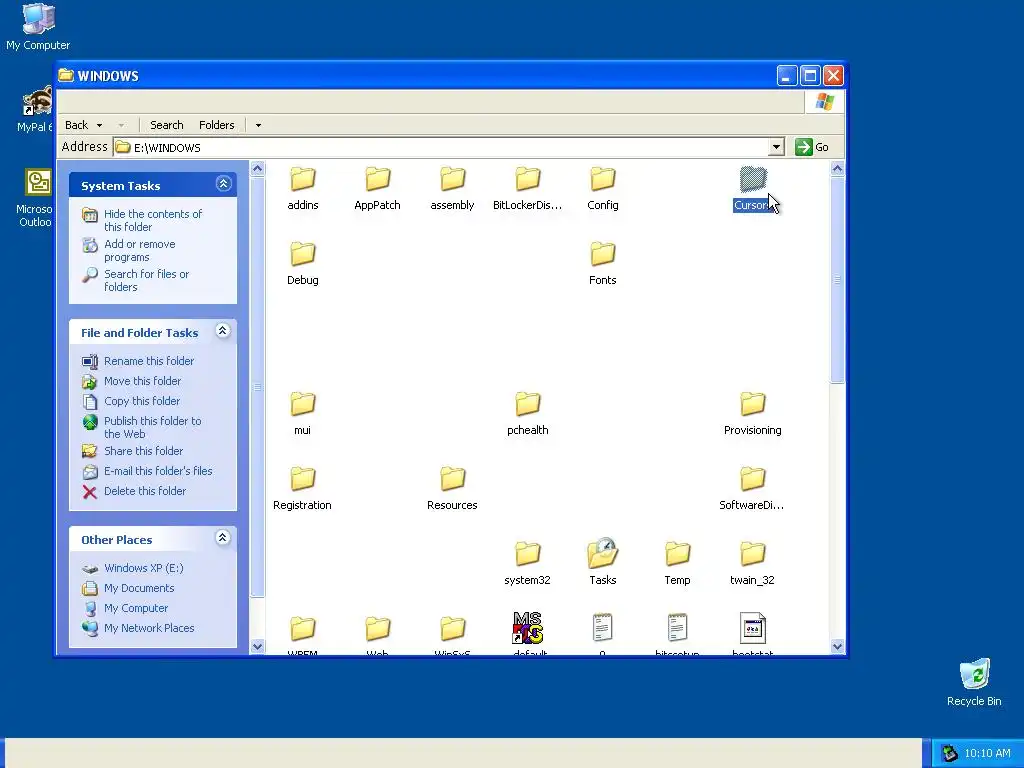Open the Recycle Bin desktop icon
1024x768 pixels.
pyautogui.click(x=974, y=682)
